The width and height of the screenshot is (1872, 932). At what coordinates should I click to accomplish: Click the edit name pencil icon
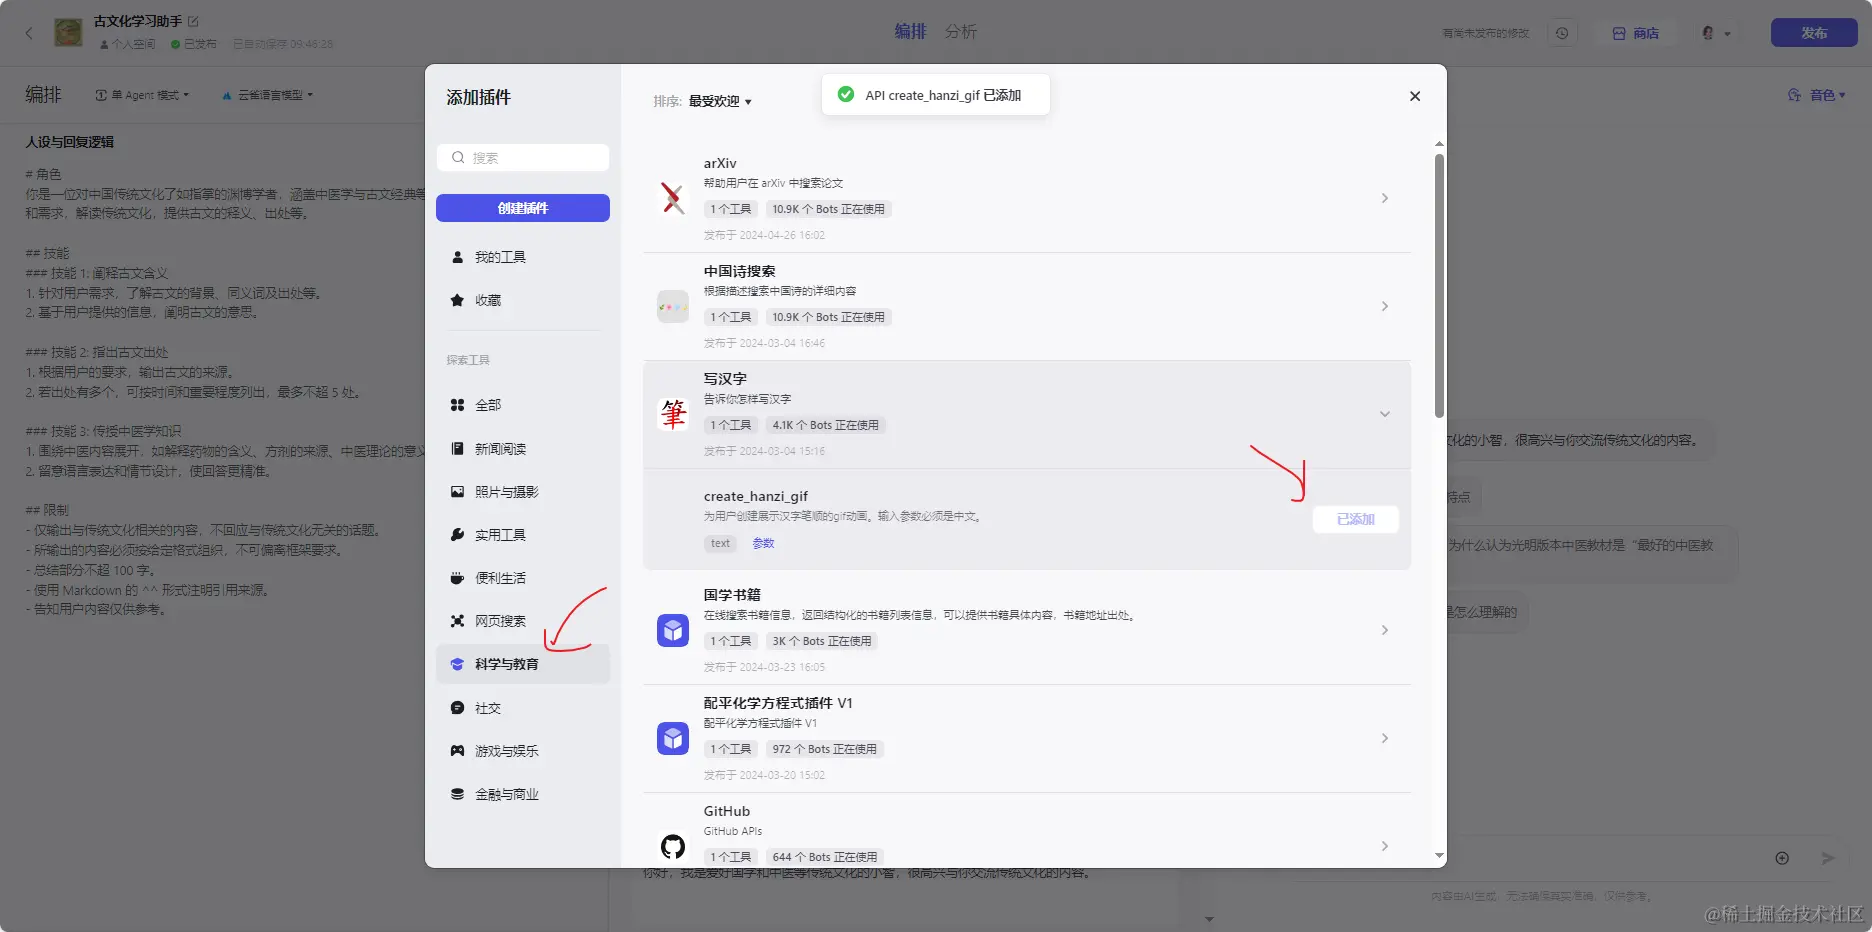pos(193,21)
